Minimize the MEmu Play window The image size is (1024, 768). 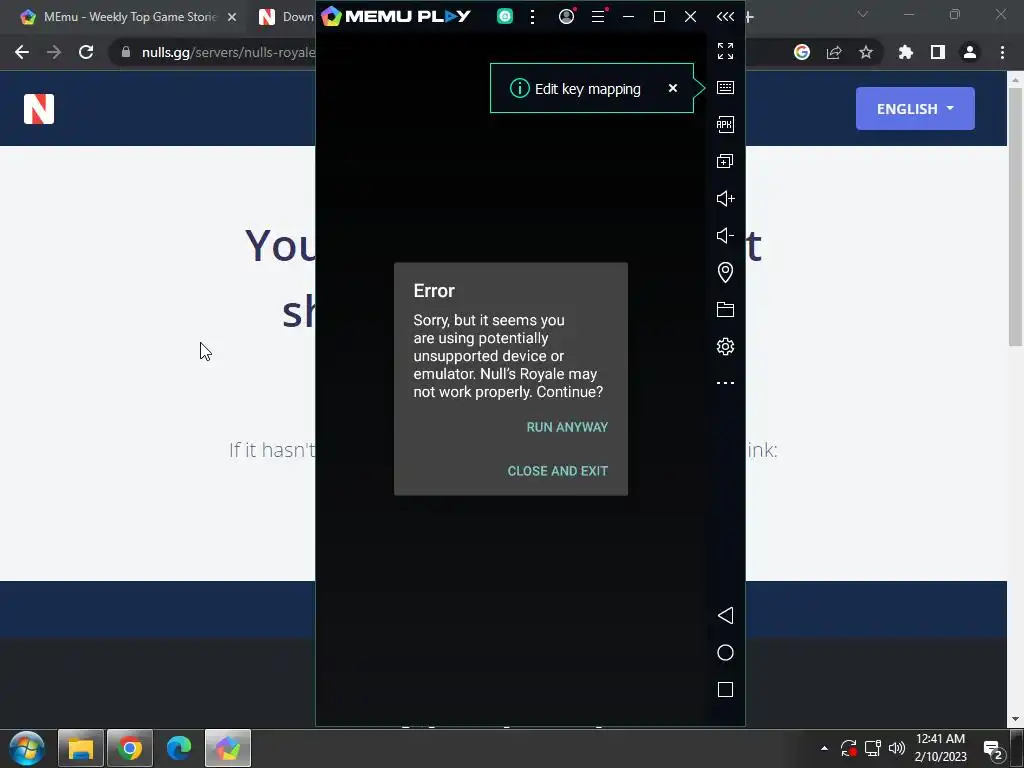628,16
